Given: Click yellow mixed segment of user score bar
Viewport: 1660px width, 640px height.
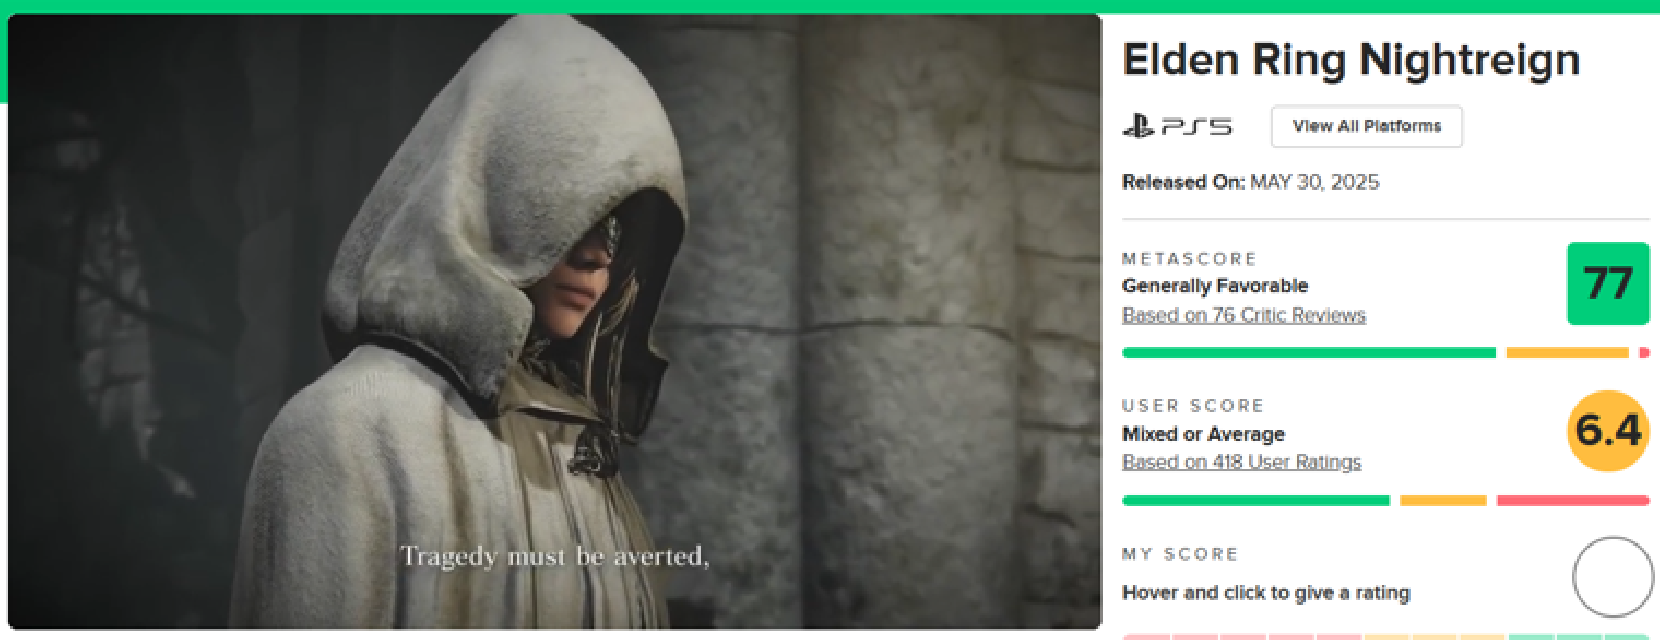Looking at the screenshot, I should tap(1443, 500).
